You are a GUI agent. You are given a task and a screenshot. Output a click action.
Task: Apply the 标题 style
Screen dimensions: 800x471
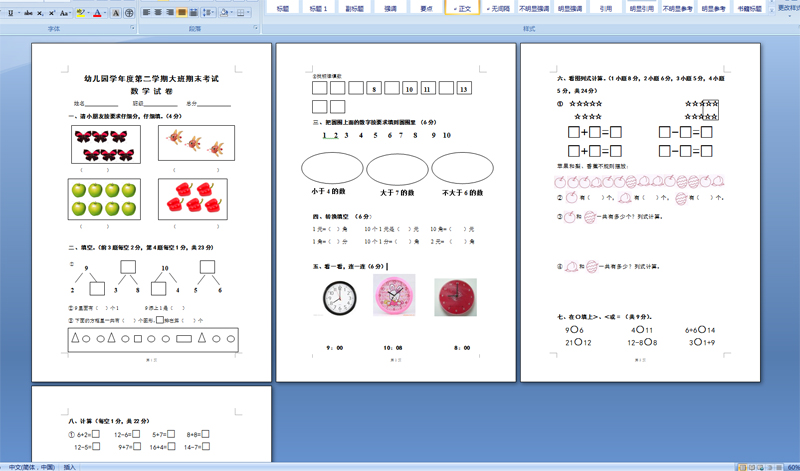click(x=282, y=7)
